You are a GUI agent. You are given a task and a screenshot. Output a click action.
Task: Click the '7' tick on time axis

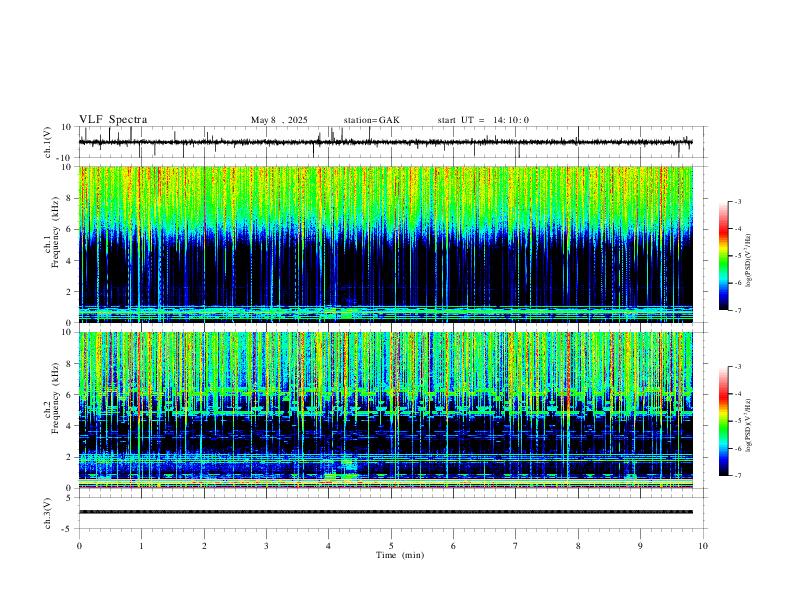click(x=516, y=546)
